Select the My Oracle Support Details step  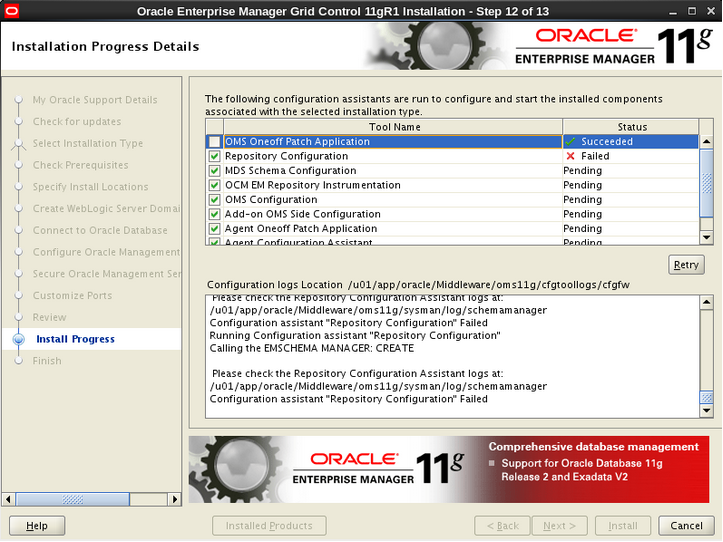coord(95,100)
